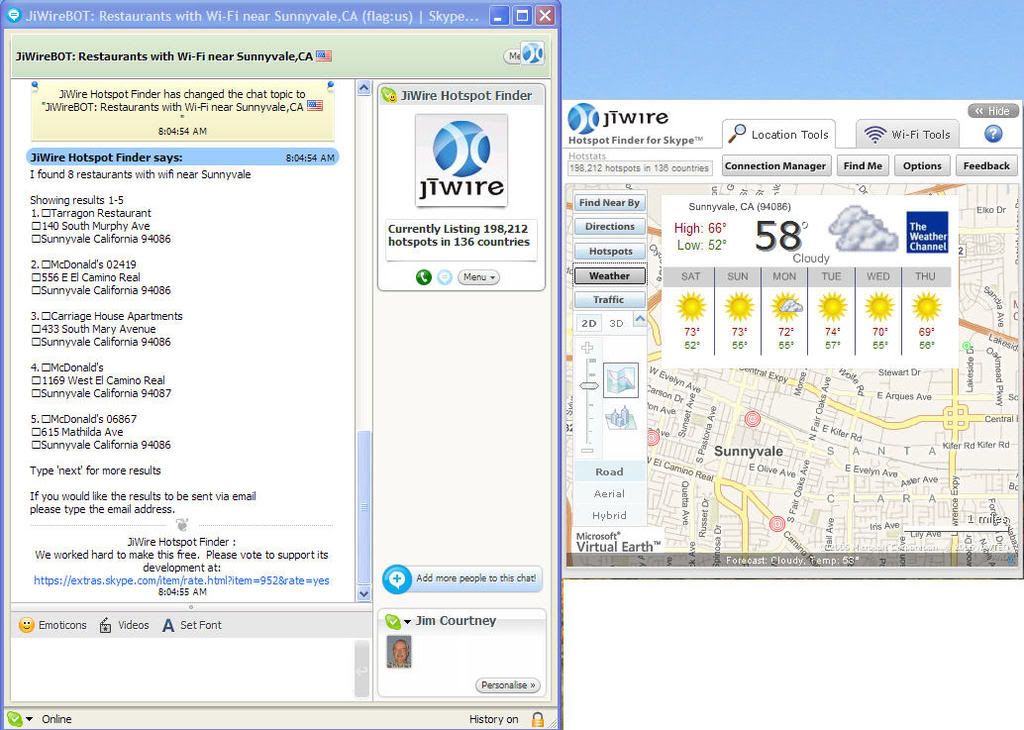1024x730 pixels.
Task: Click the map zoom slider handle
Action: [588, 385]
